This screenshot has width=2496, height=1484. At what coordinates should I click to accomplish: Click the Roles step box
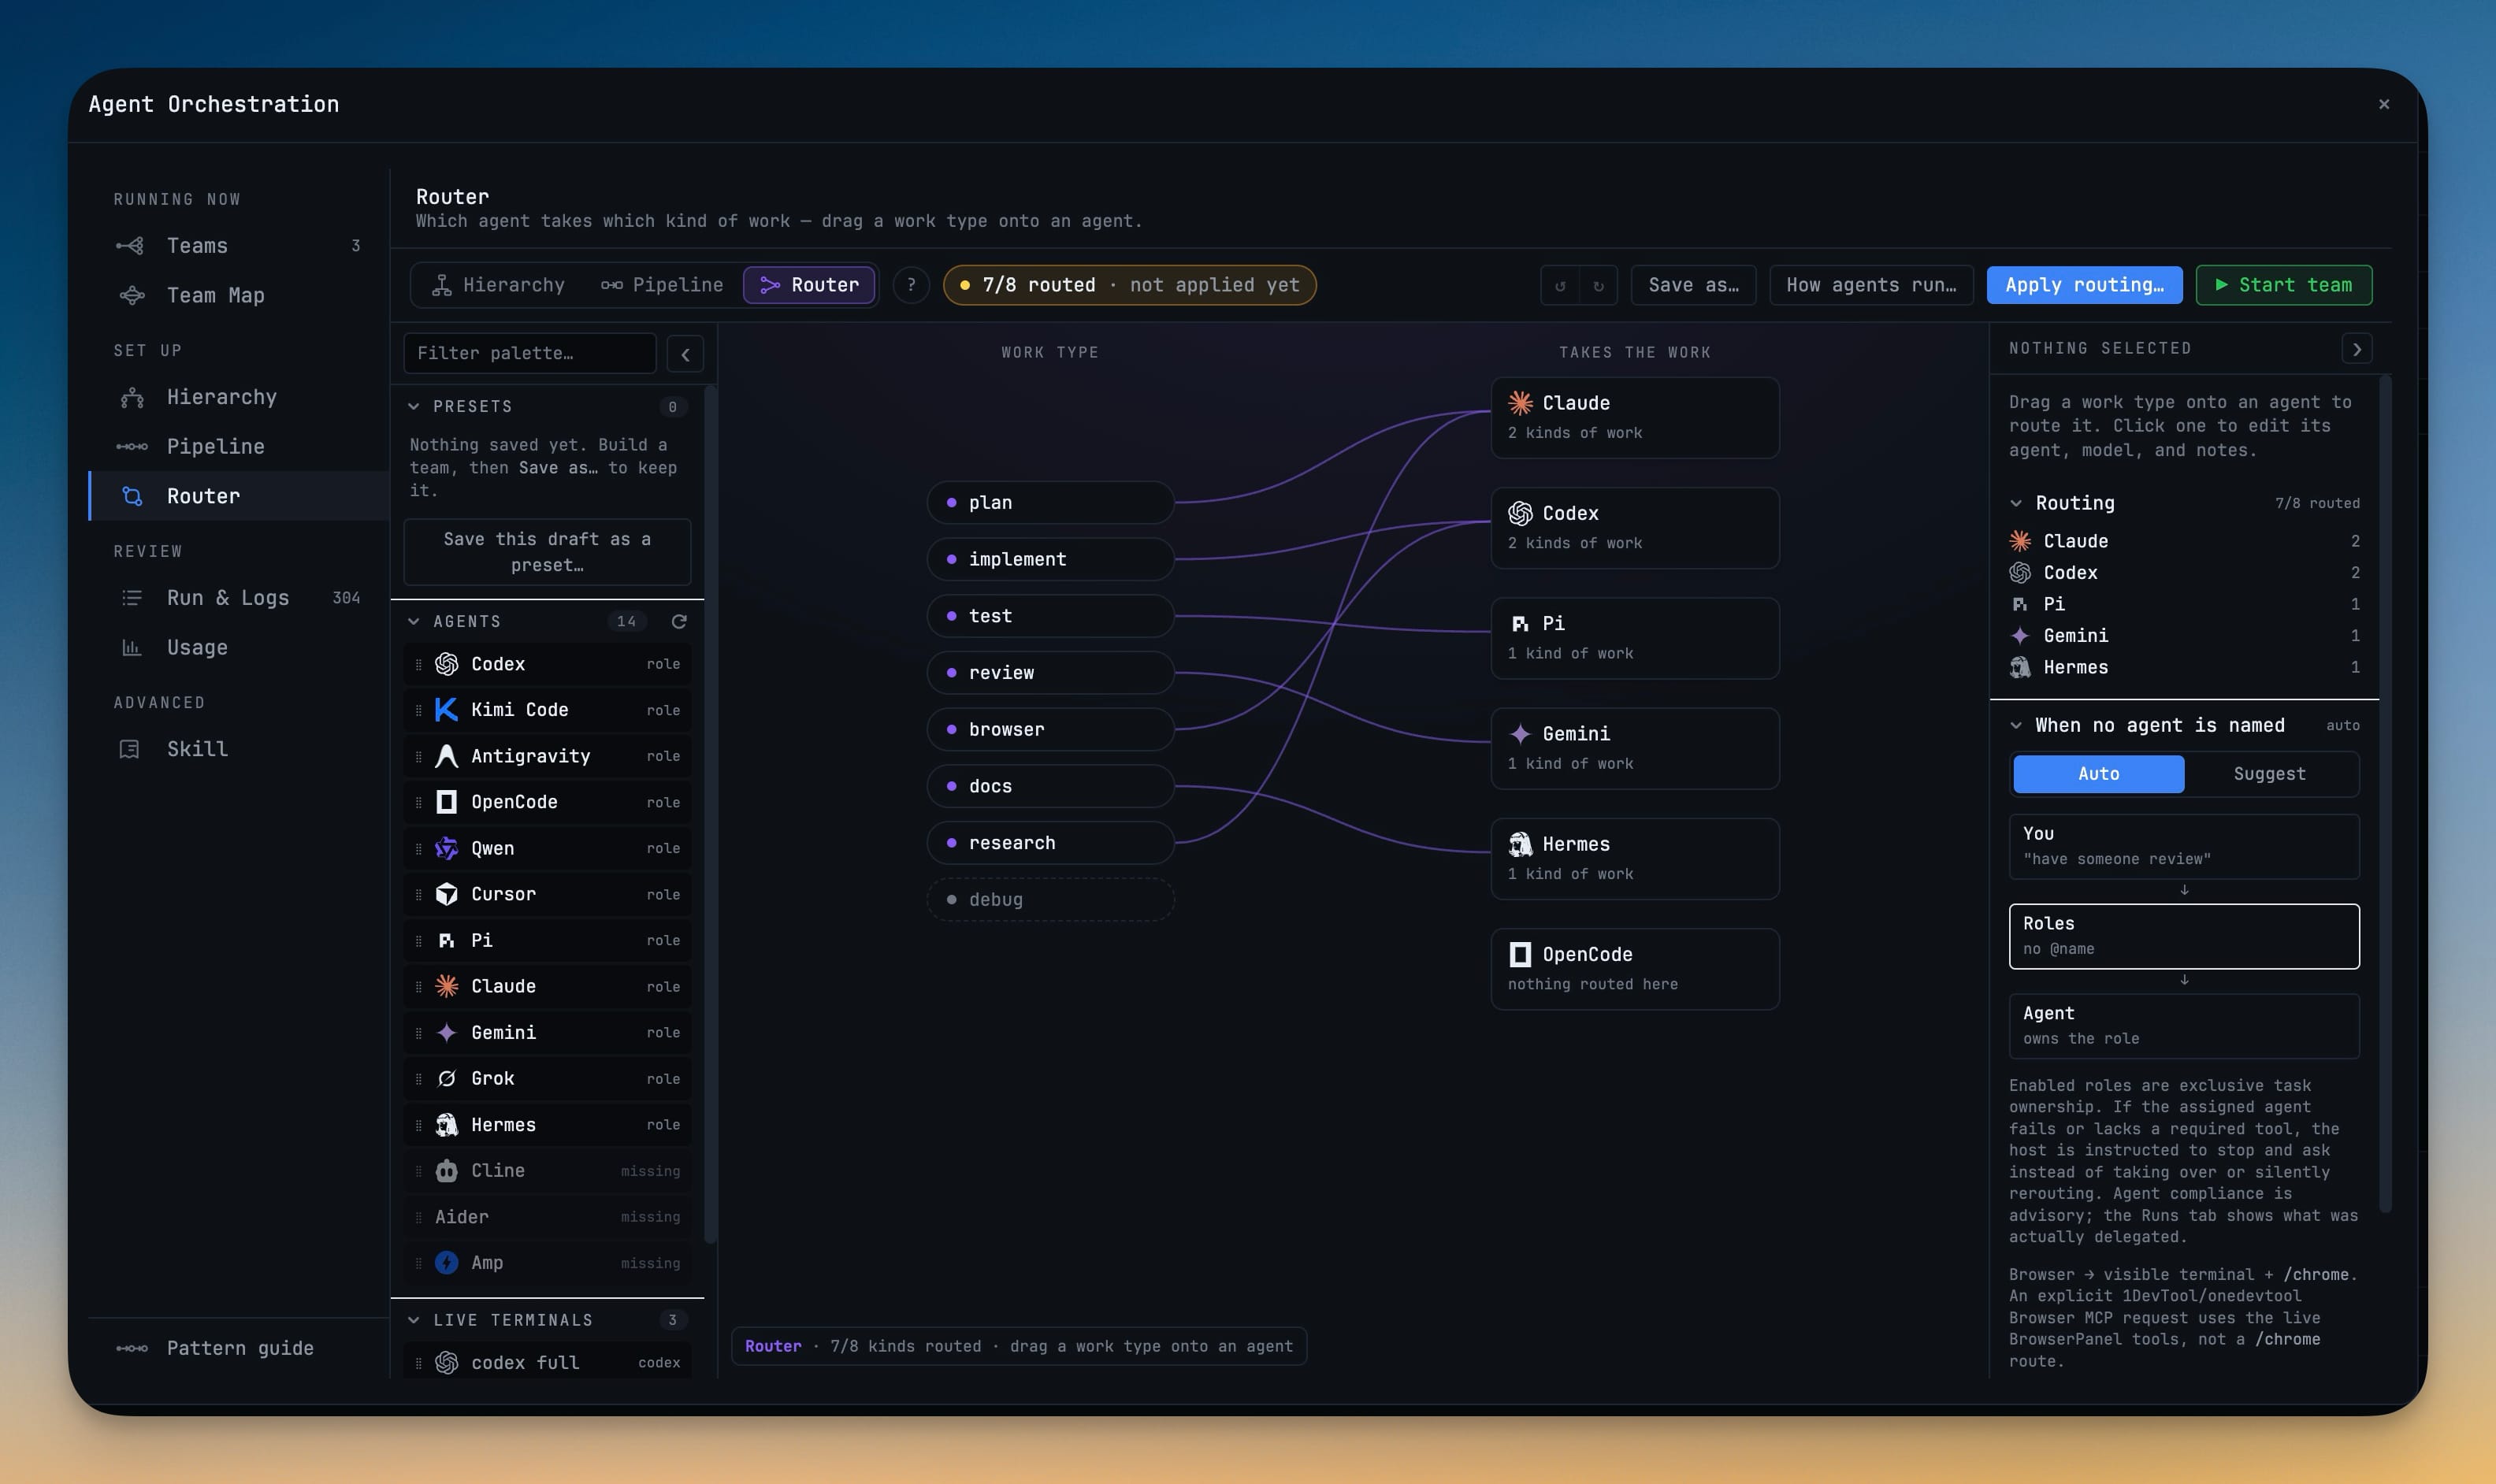pos(2184,936)
